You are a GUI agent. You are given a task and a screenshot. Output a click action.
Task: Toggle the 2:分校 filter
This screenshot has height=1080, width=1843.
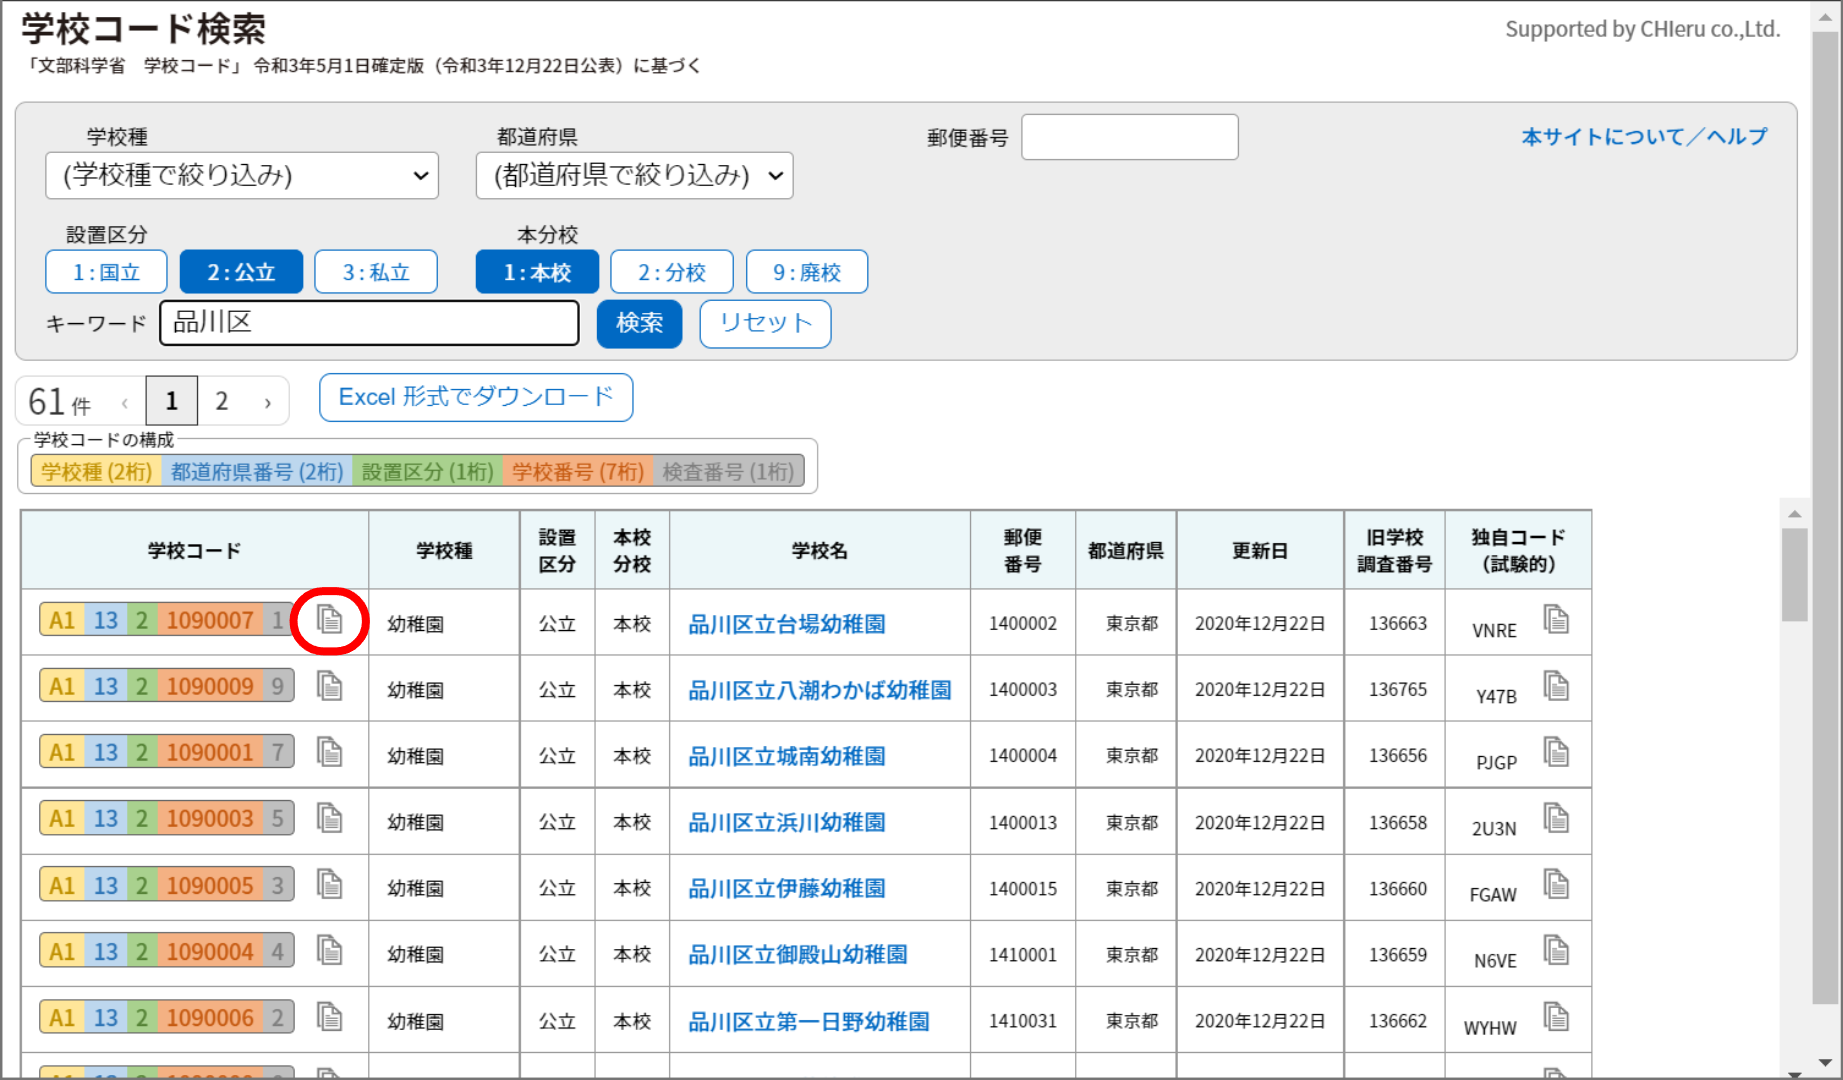(x=672, y=272)
